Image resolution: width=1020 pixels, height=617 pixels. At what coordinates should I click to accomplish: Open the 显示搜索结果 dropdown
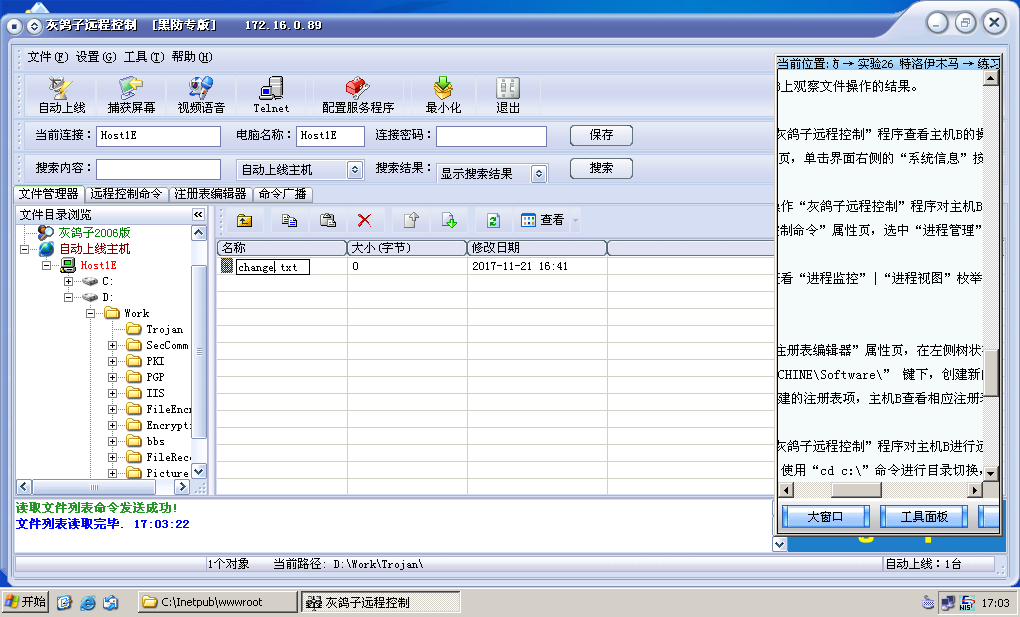539,174
